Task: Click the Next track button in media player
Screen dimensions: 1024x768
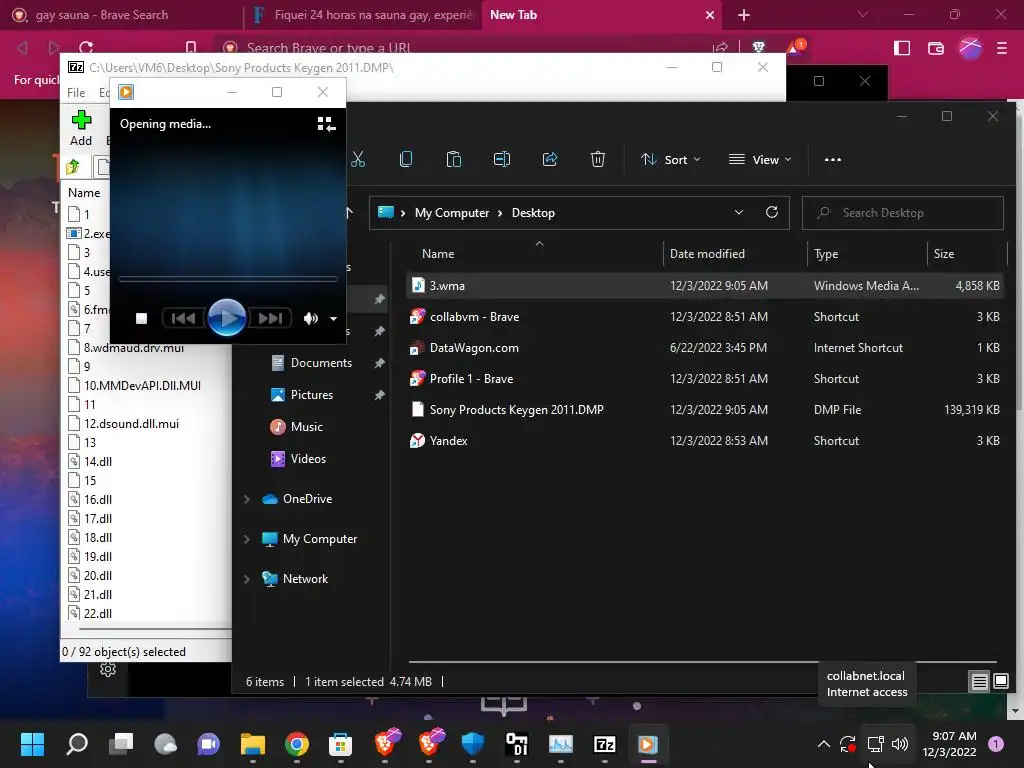Action: point(270,318)
